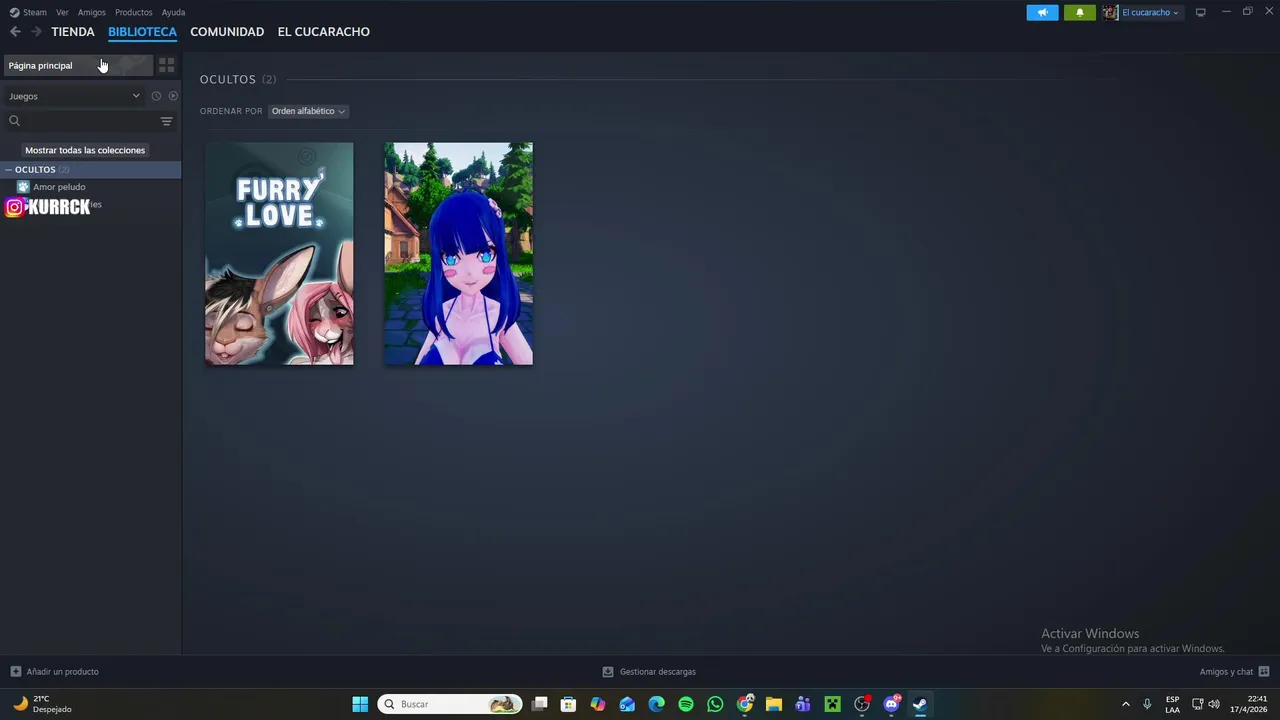
Task: Open the volume tray icon
Action: 1214,704
